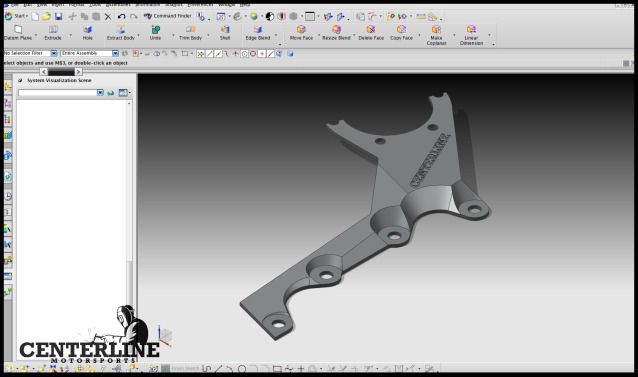Click the Undo arrow in toolbar
The image size is (638, 377).
[121, 16]
